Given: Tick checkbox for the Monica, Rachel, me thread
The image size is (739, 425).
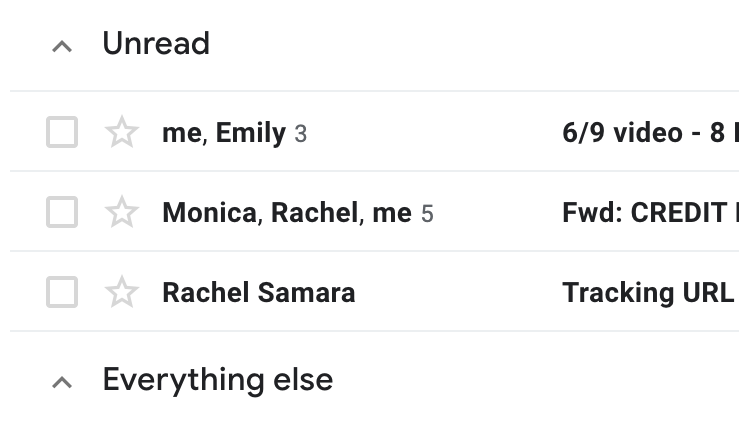Looking at the screenshot, I should coord(62,212).
